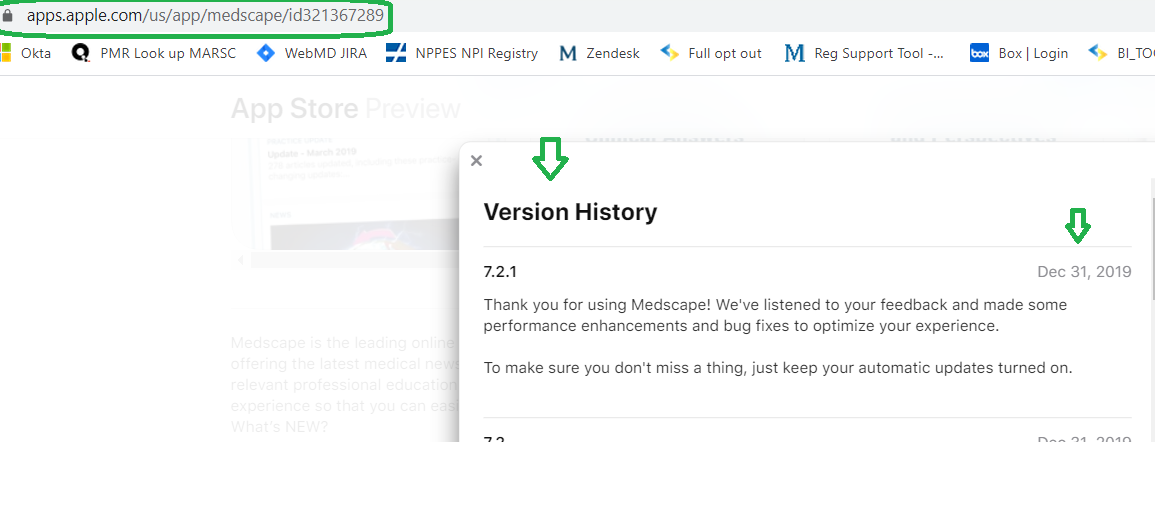This screenshot has height=508, width=1155.
Task: Click the Version History heading
Action: [x=570, y=212]
